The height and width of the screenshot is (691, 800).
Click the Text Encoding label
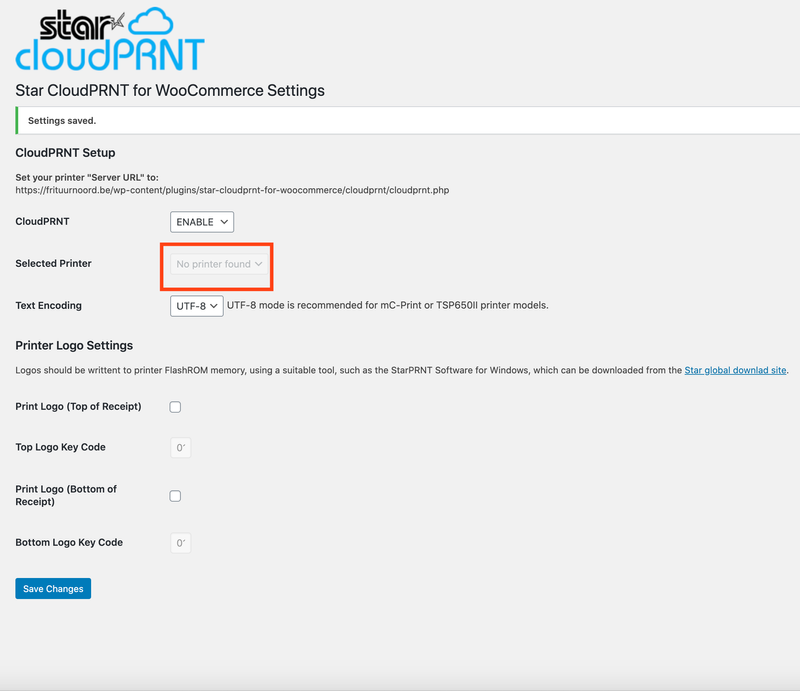[x=48, y=305]
